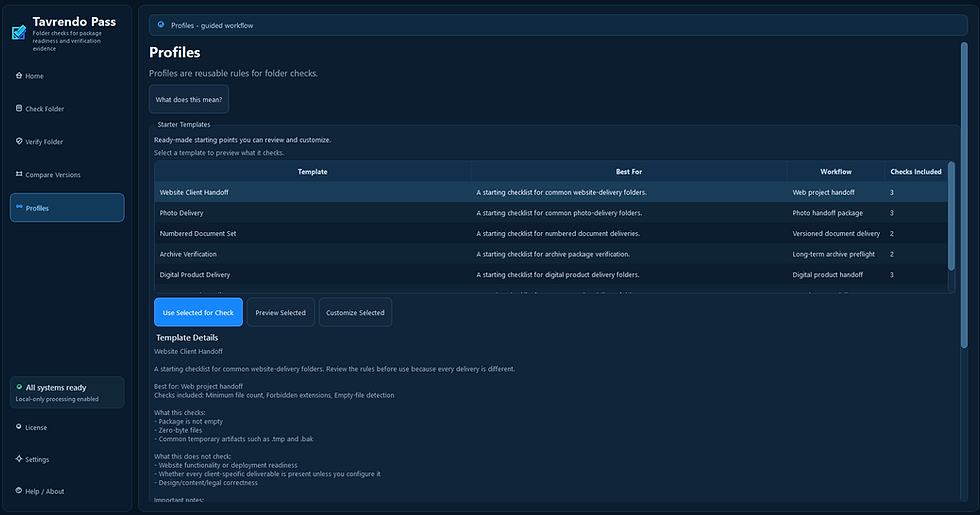Click the Home icon in sidebar
Image resolution: width=980 pixels, height=515 pixels.
[19, 76]
